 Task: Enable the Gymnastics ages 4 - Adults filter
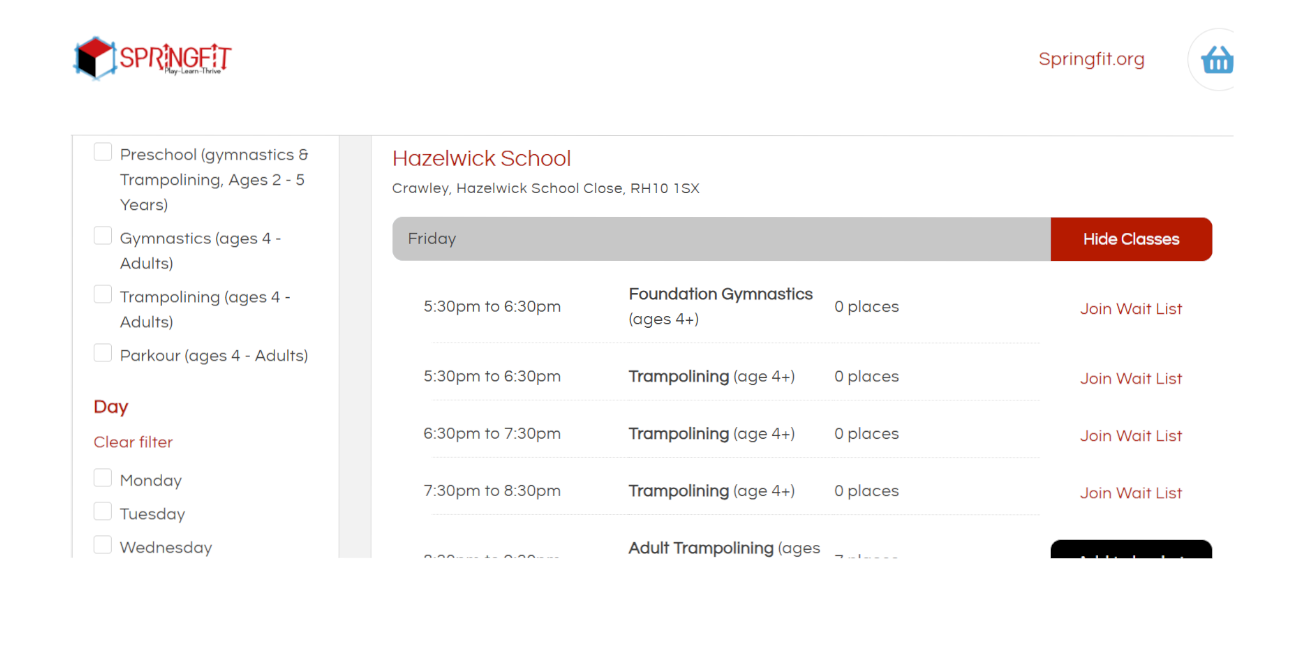103,236
